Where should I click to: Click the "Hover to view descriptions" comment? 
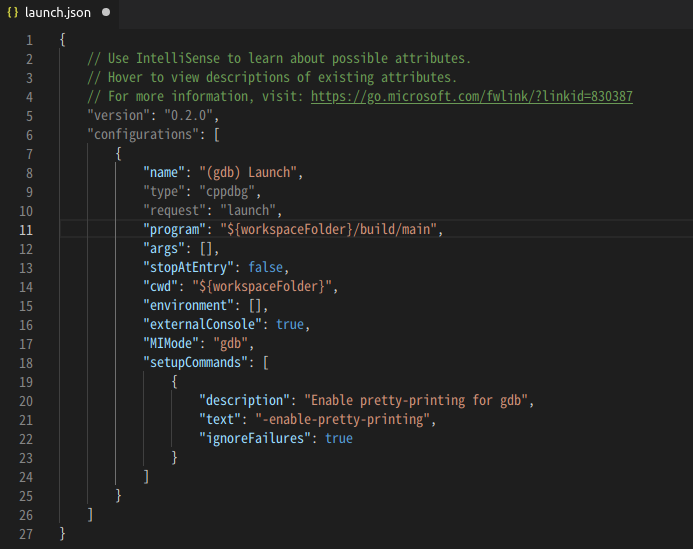tap(272, 77)
